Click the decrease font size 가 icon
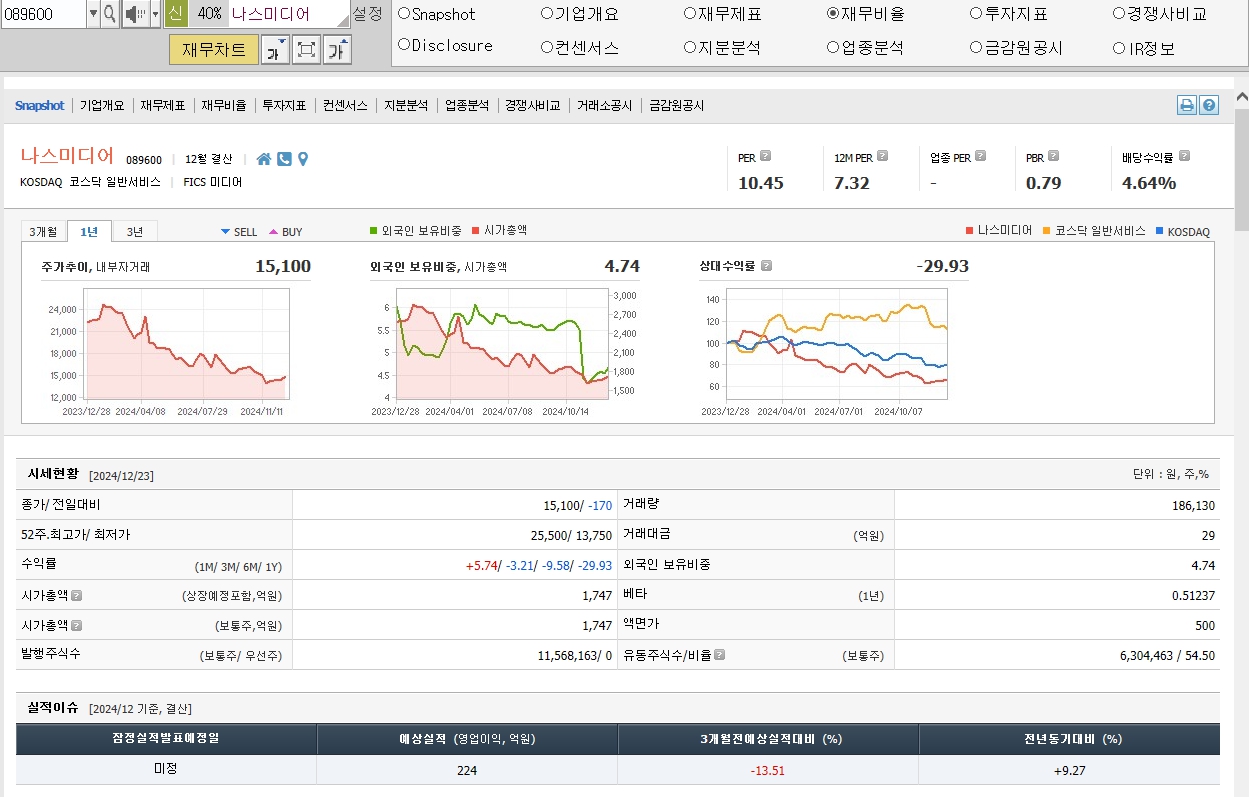Viewport: 1249px width, 797px height. tap(275, 49)
